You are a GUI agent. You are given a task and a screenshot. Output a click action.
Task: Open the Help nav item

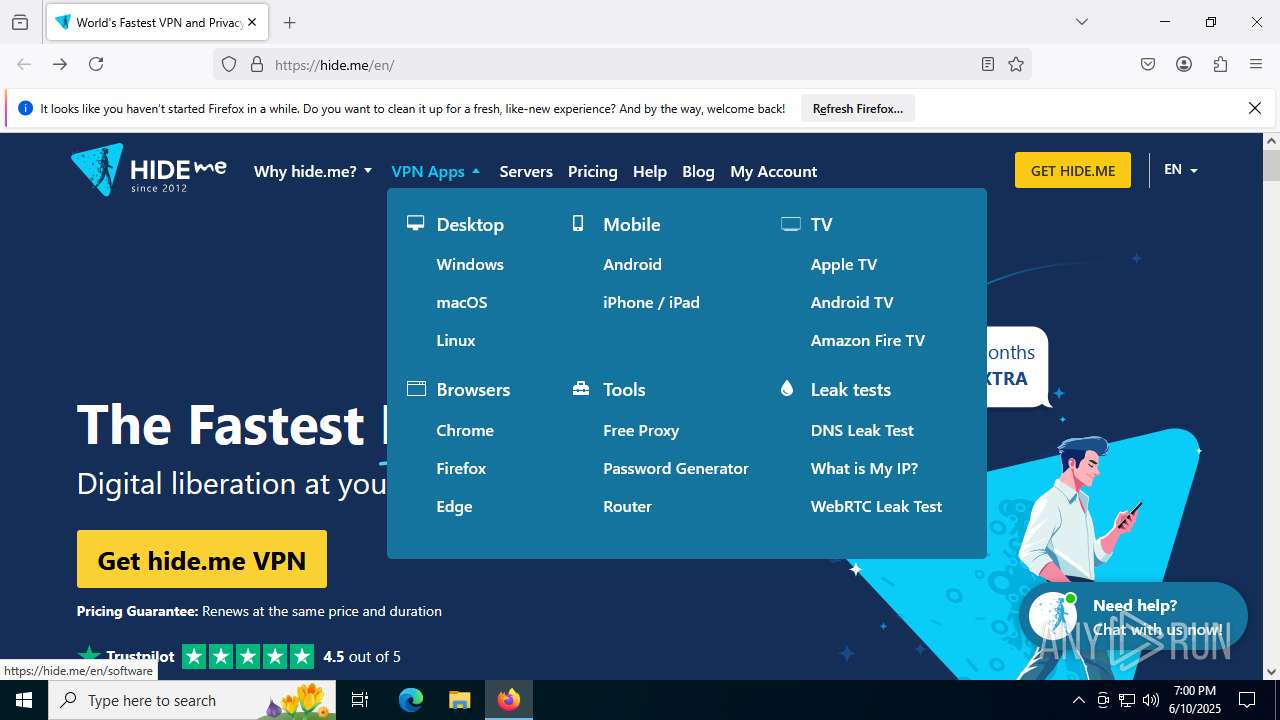click(x=650, y=171)
